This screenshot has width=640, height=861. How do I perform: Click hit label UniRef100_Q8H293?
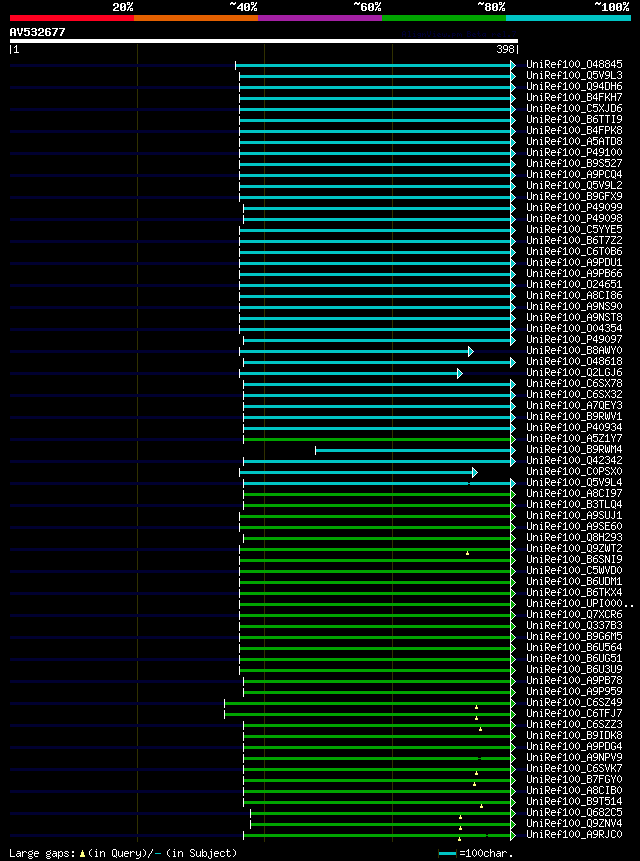pos(574,536)
